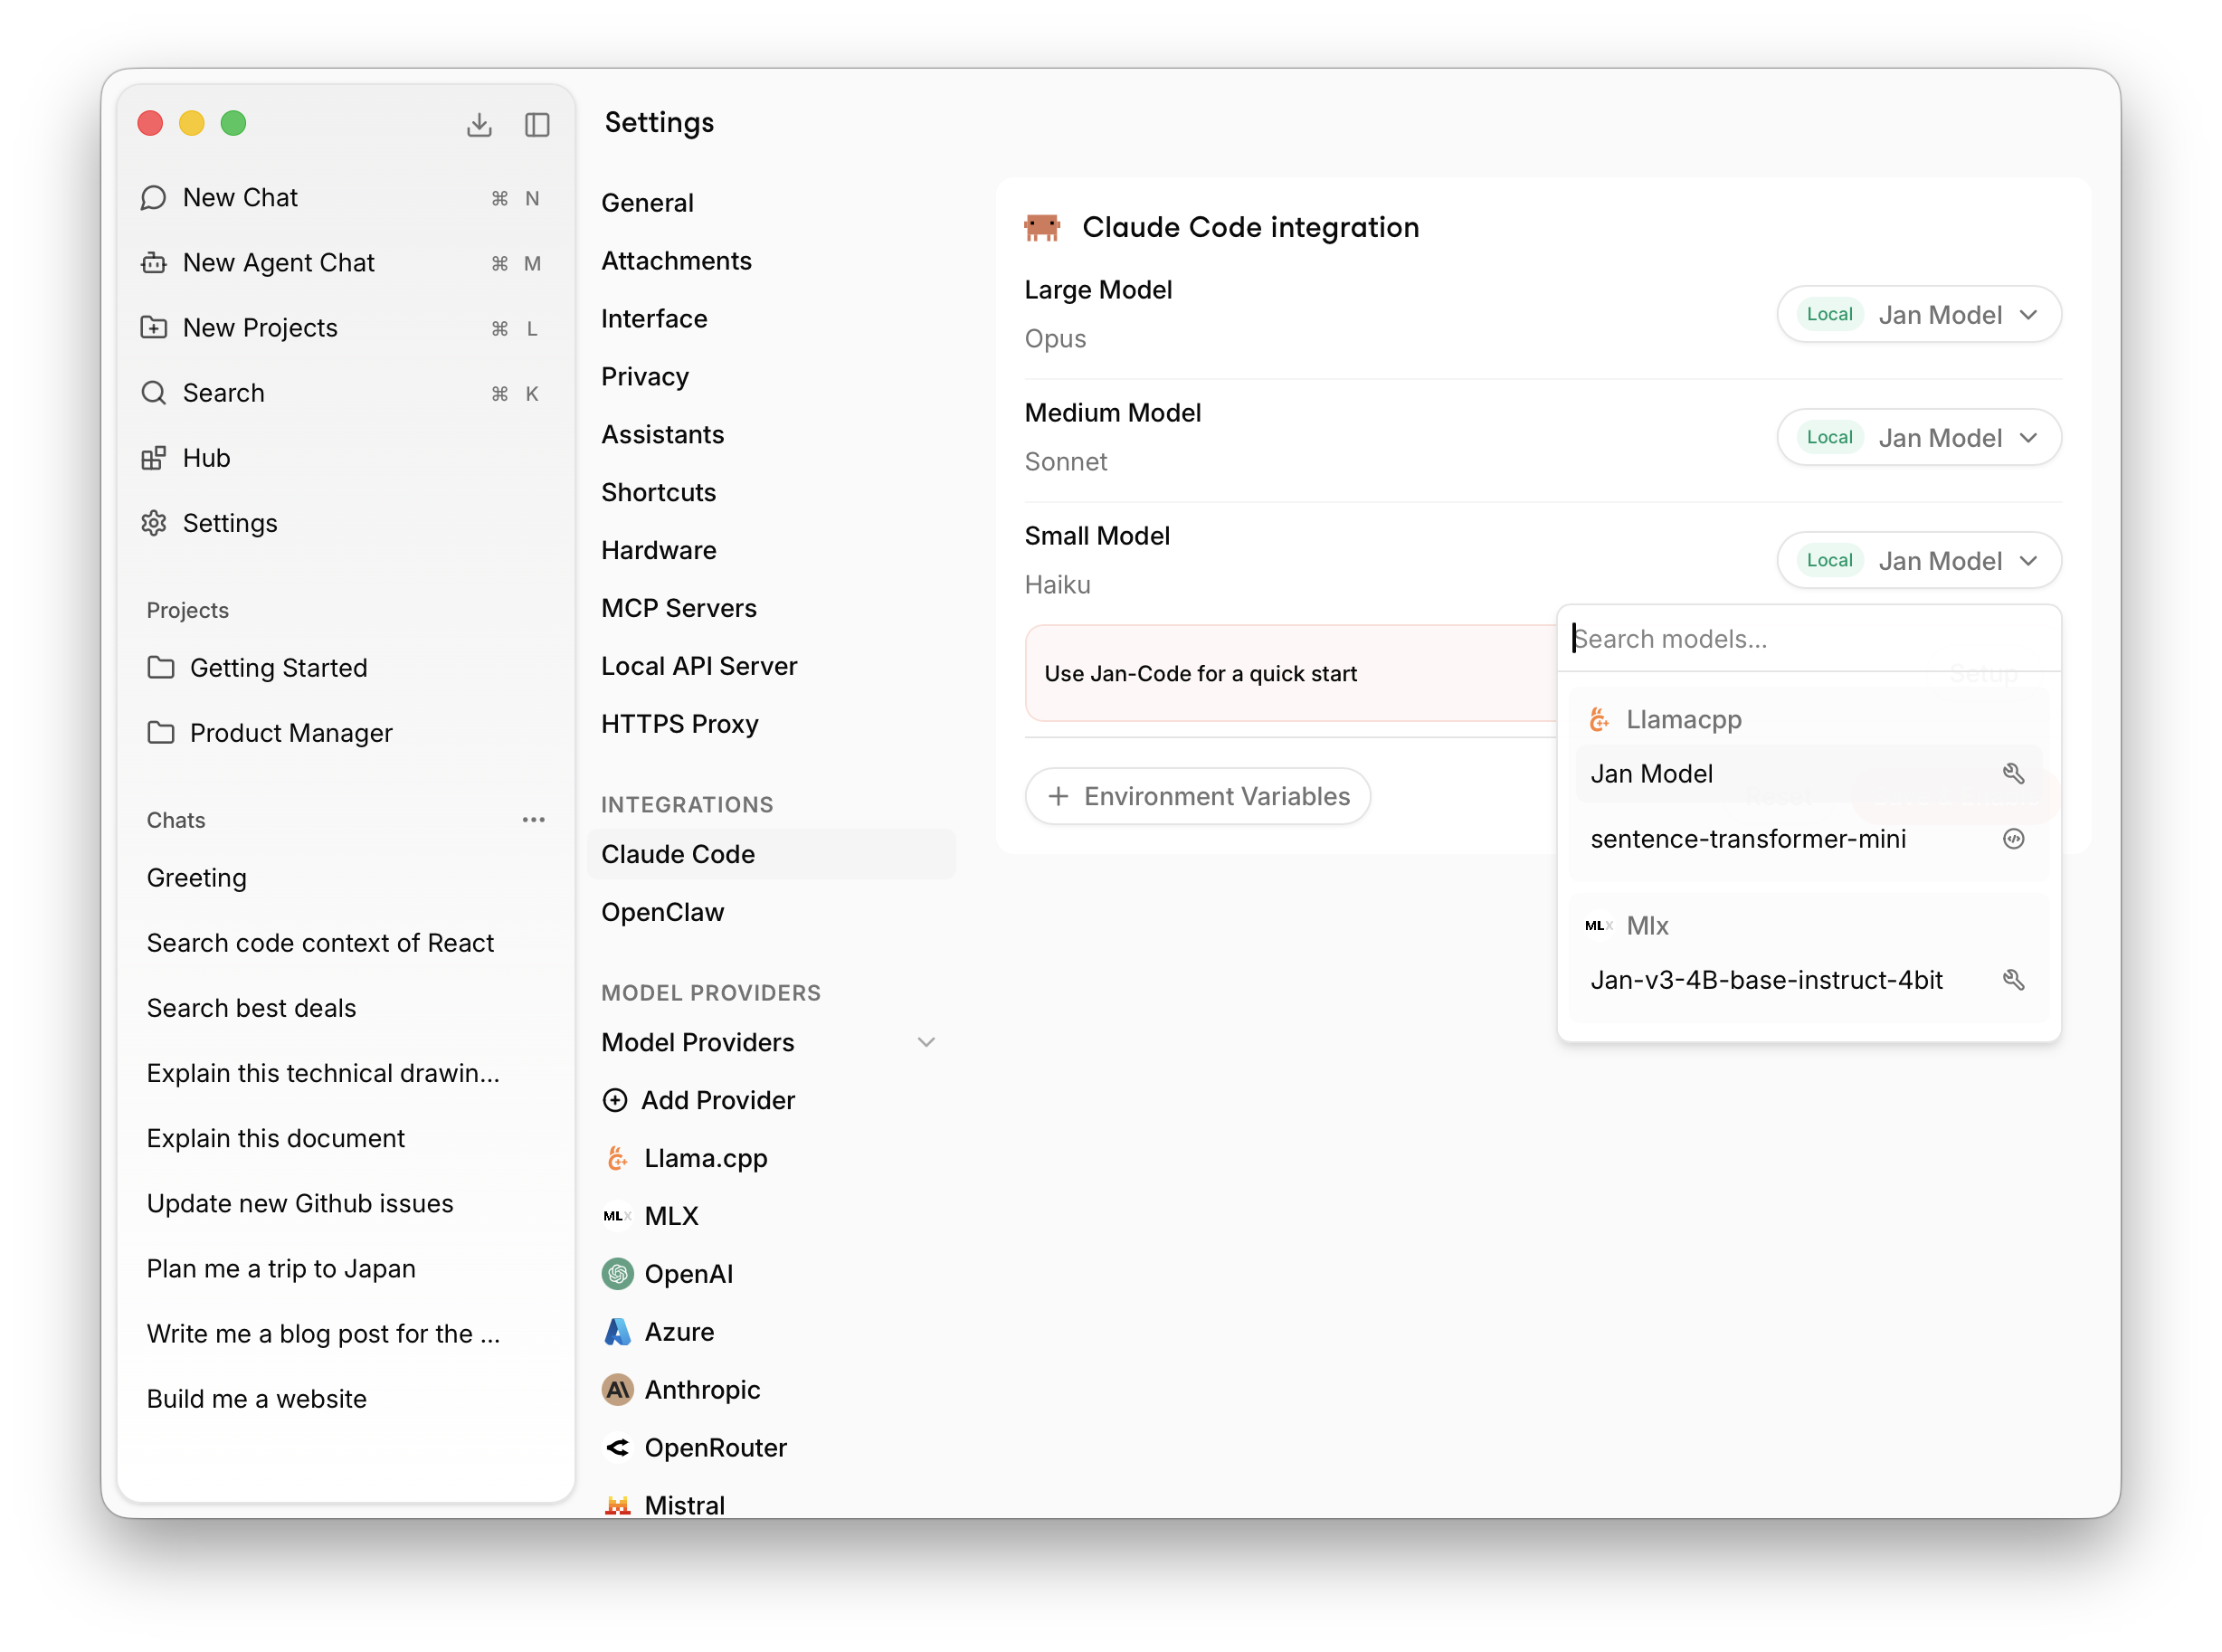Image resolution: width=2222 pixels, height=1652 pixels.
Task: Click the Add Provider plus icon
Action: pos(615,1100)
